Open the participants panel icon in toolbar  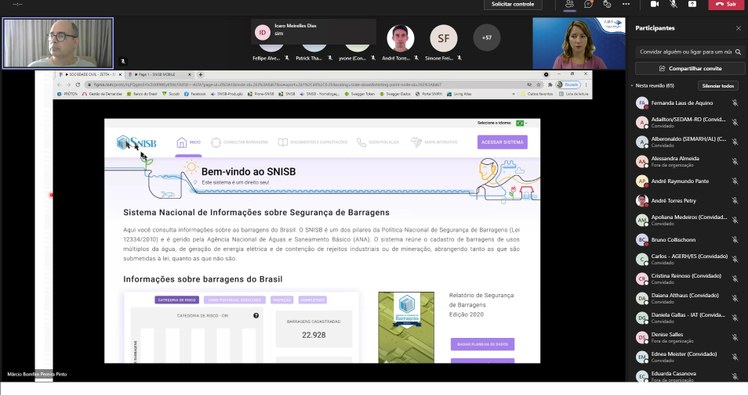(x=570, y=4)
